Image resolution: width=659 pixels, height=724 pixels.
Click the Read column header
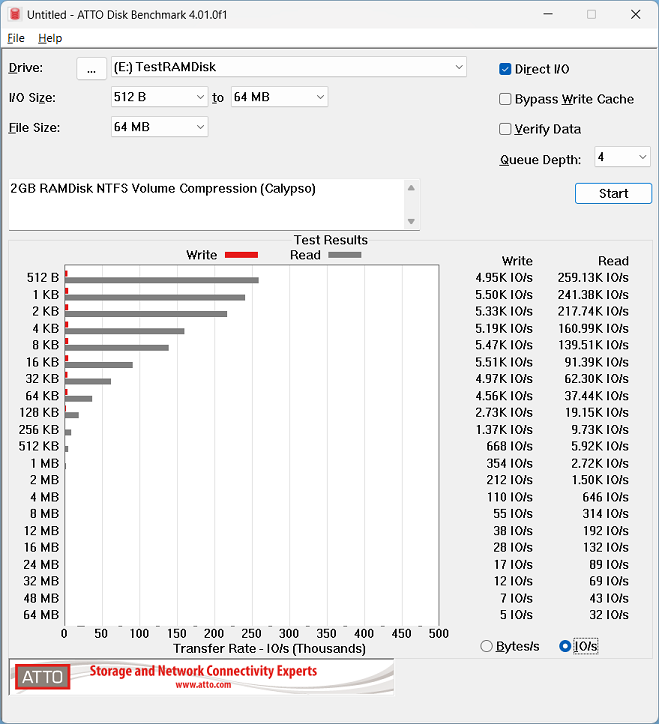tap(613, 261)
